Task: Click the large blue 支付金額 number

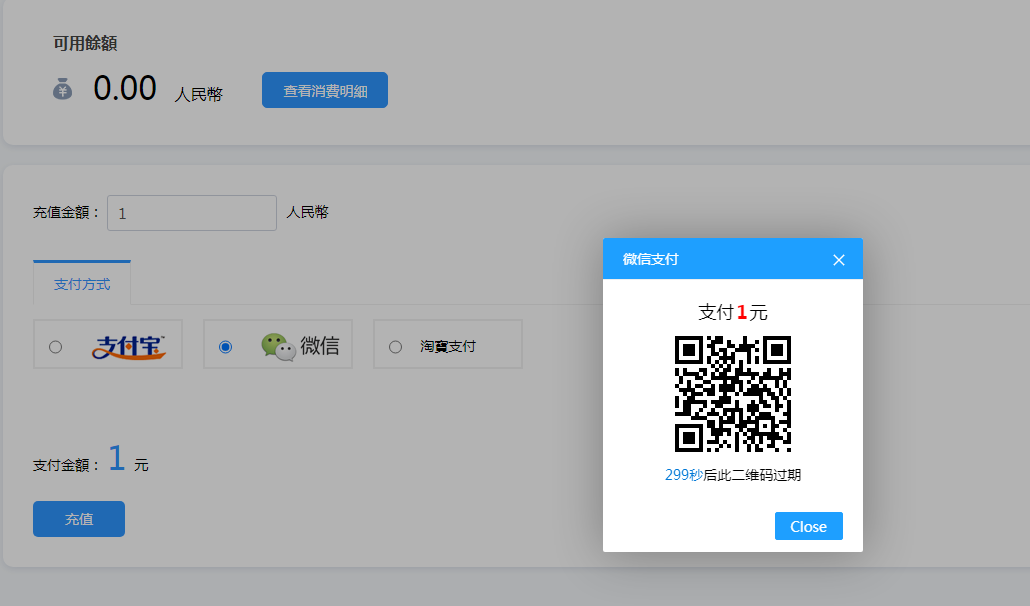Action: pyautogui.click(x=117, y=459)
